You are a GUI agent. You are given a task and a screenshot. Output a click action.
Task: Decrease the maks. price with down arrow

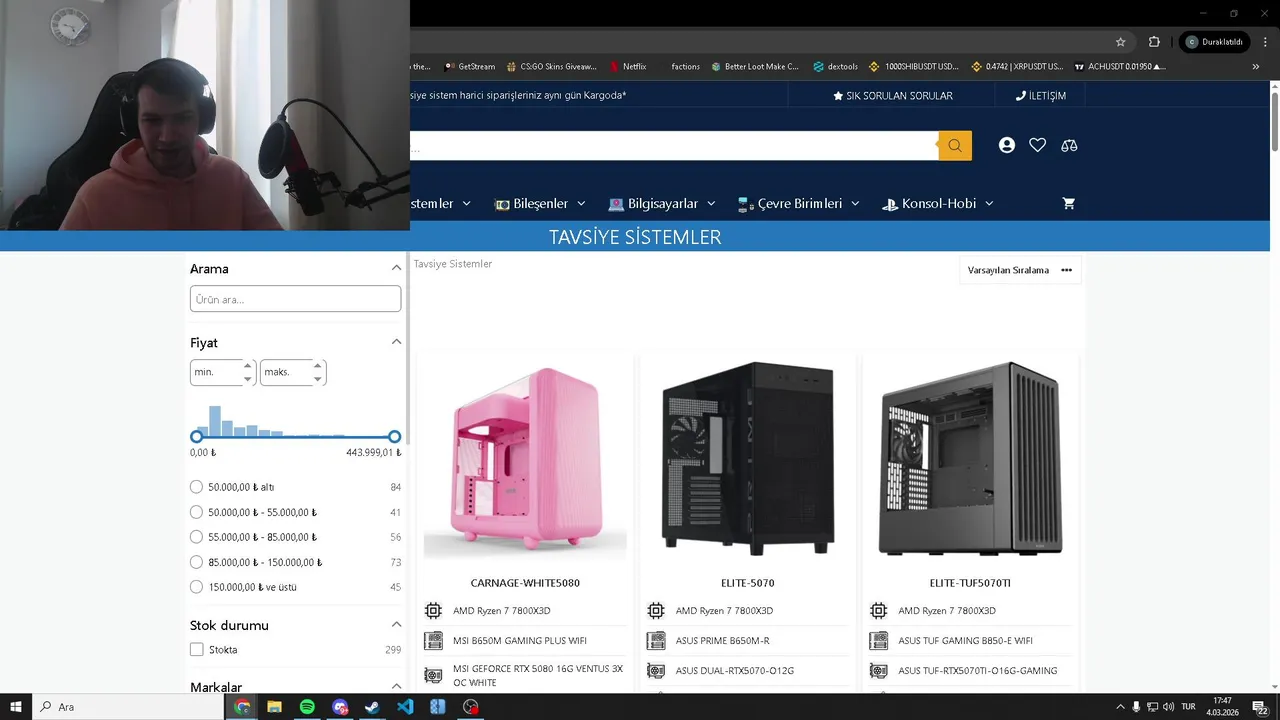[x=318, y=379]
